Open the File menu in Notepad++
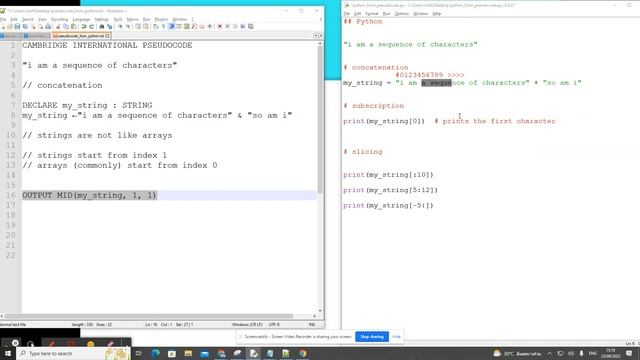The image size is (640, 360). [x=3, y=19]
